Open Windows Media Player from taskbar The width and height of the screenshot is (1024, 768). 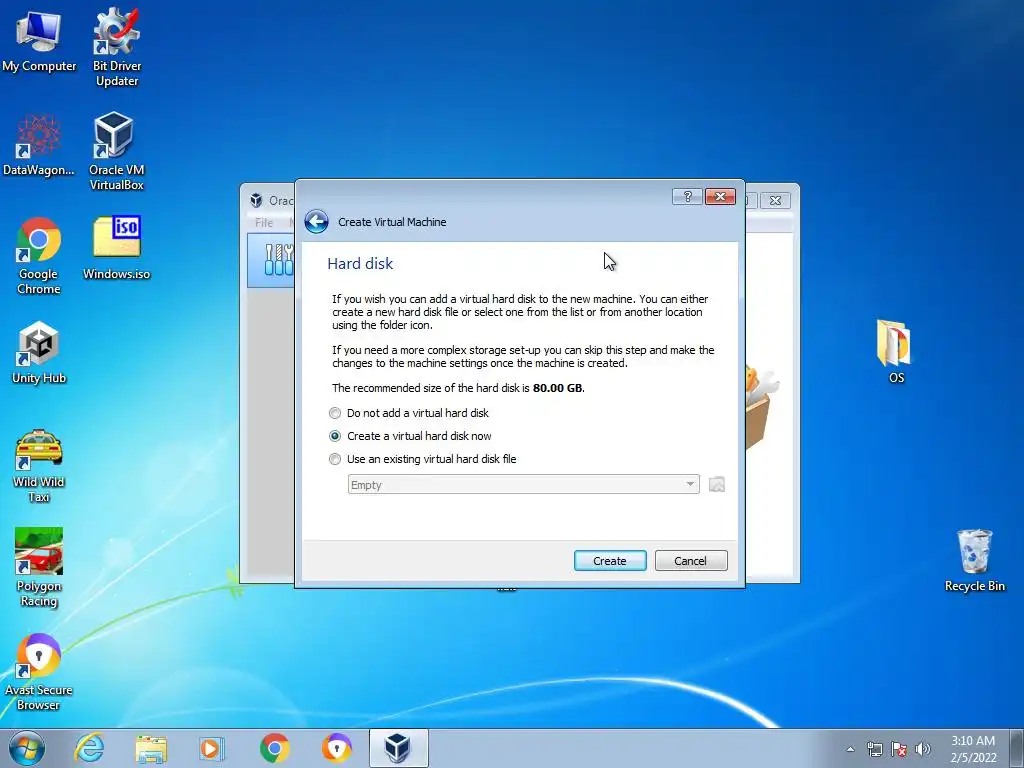(x=212, y=748)
